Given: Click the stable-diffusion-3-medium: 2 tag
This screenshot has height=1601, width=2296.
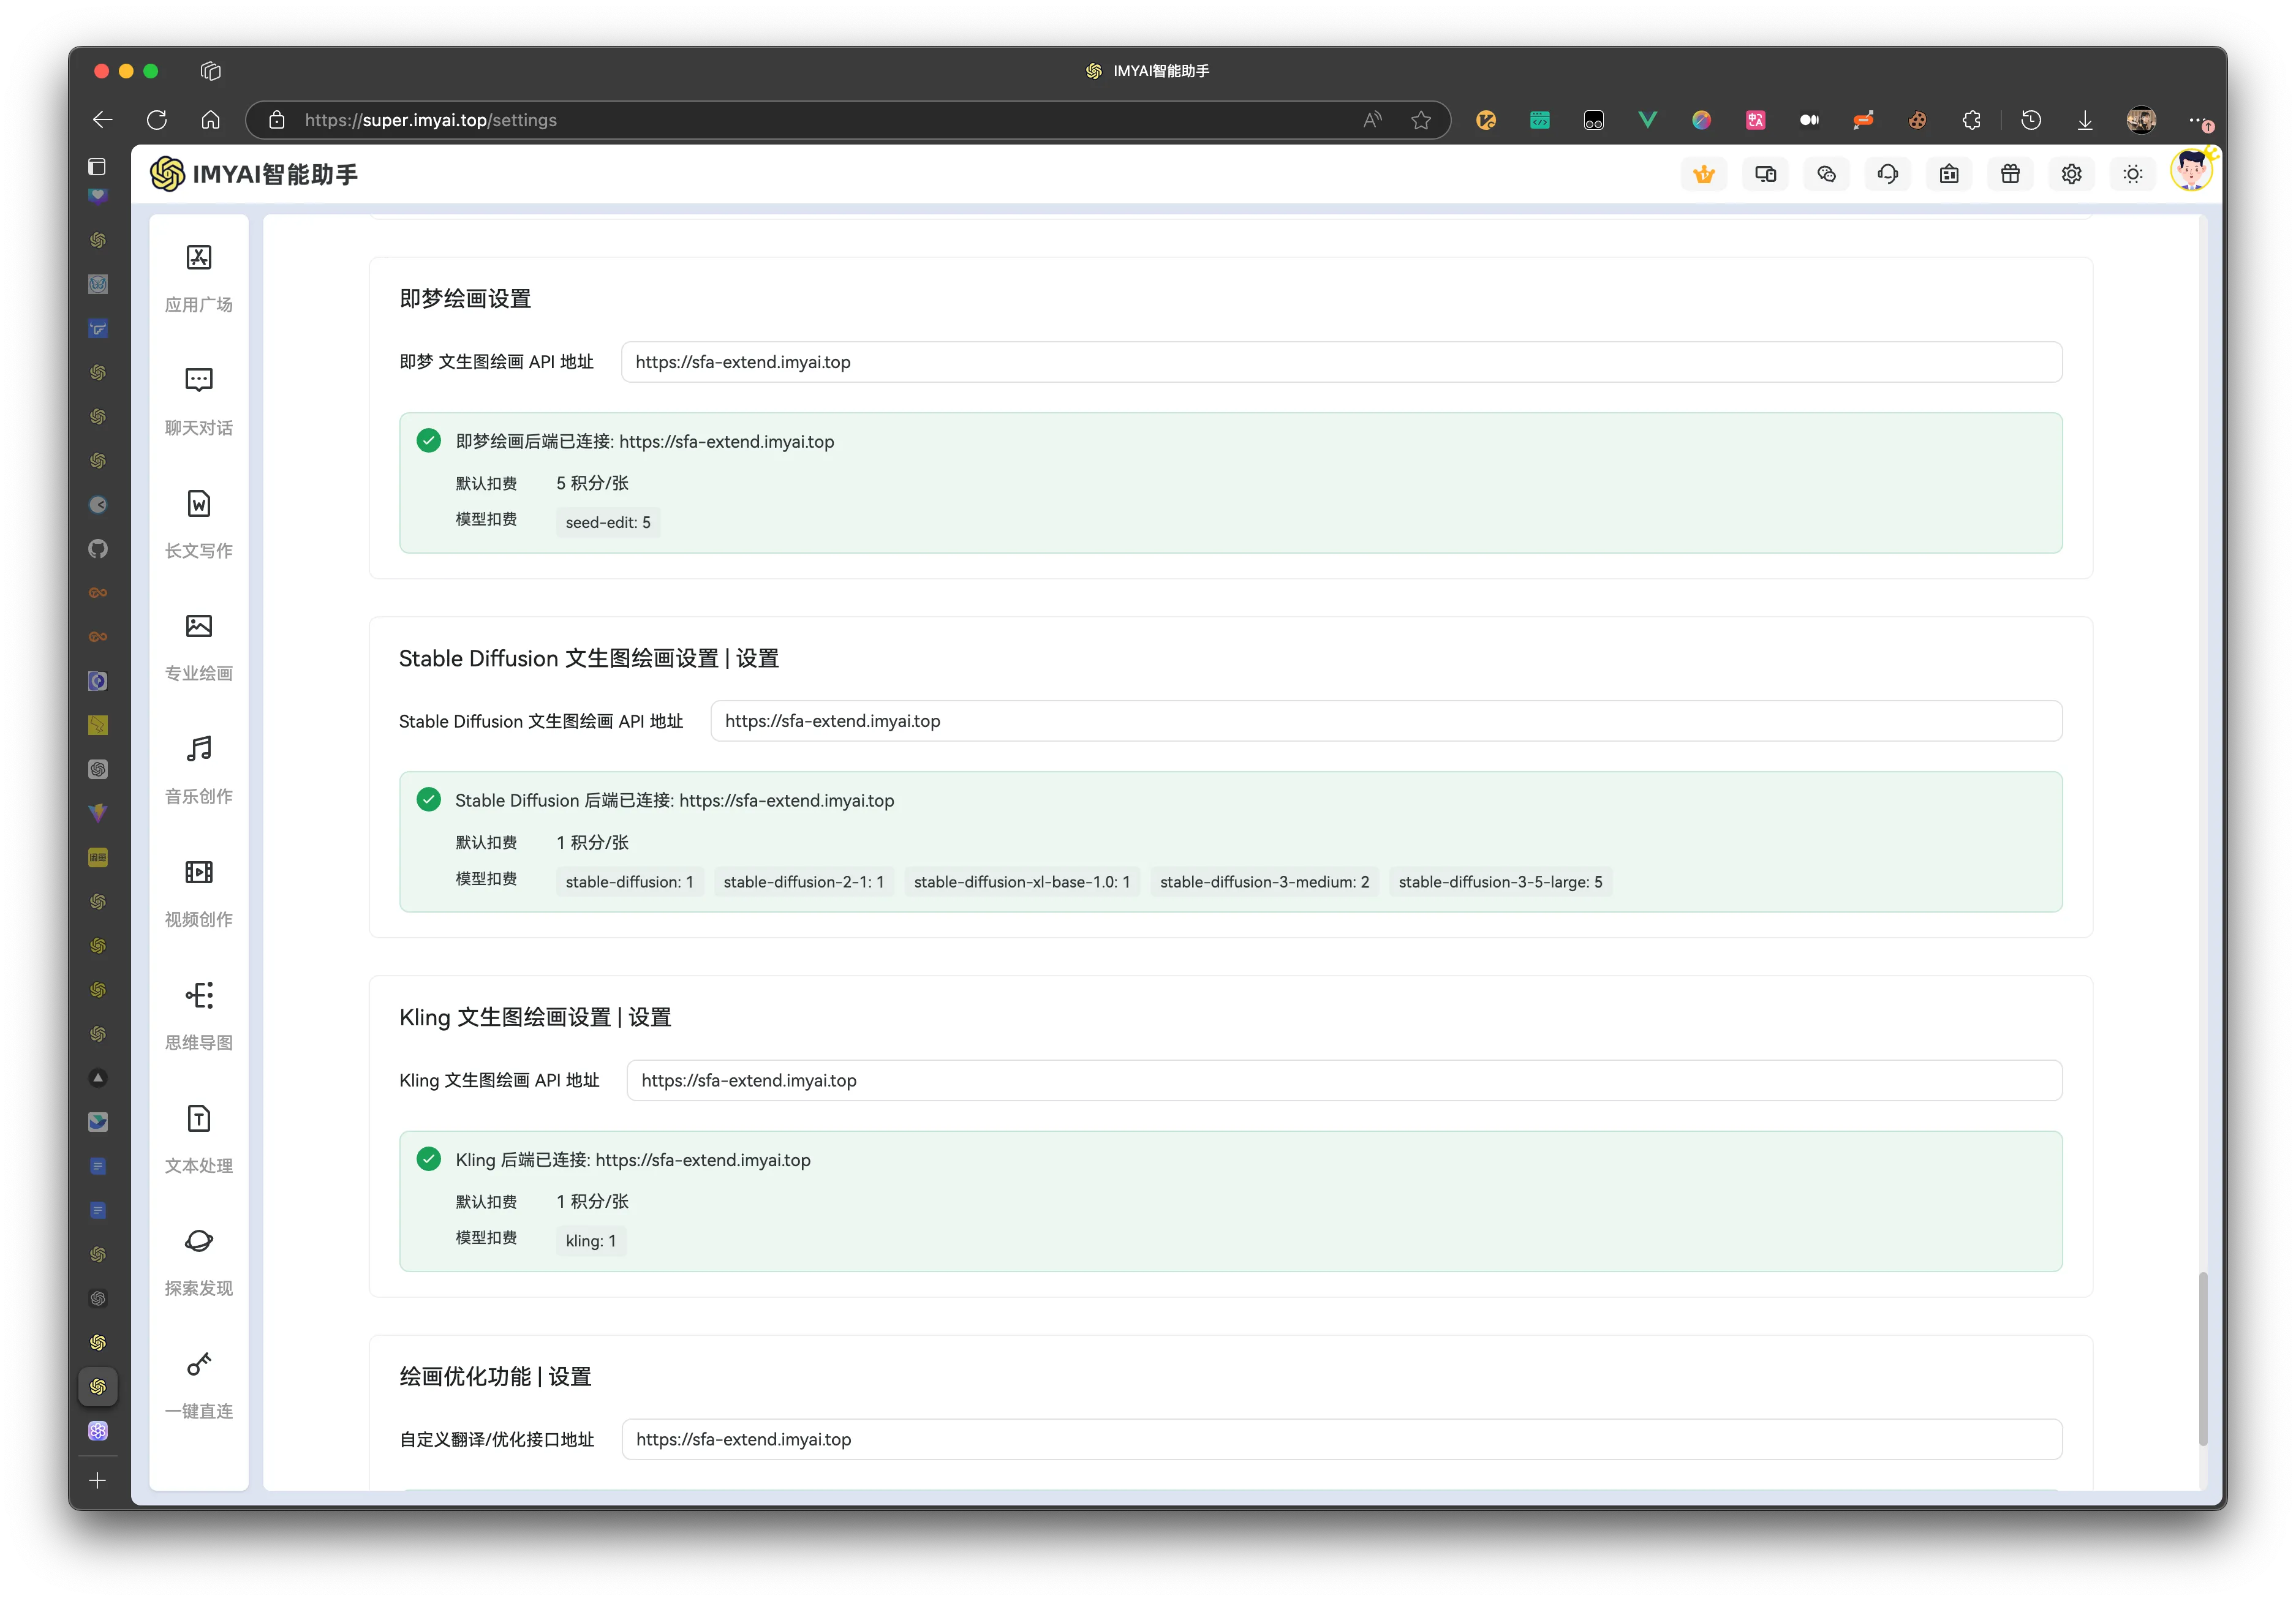Looking at the screenshot, I should tap(1264, 882).
